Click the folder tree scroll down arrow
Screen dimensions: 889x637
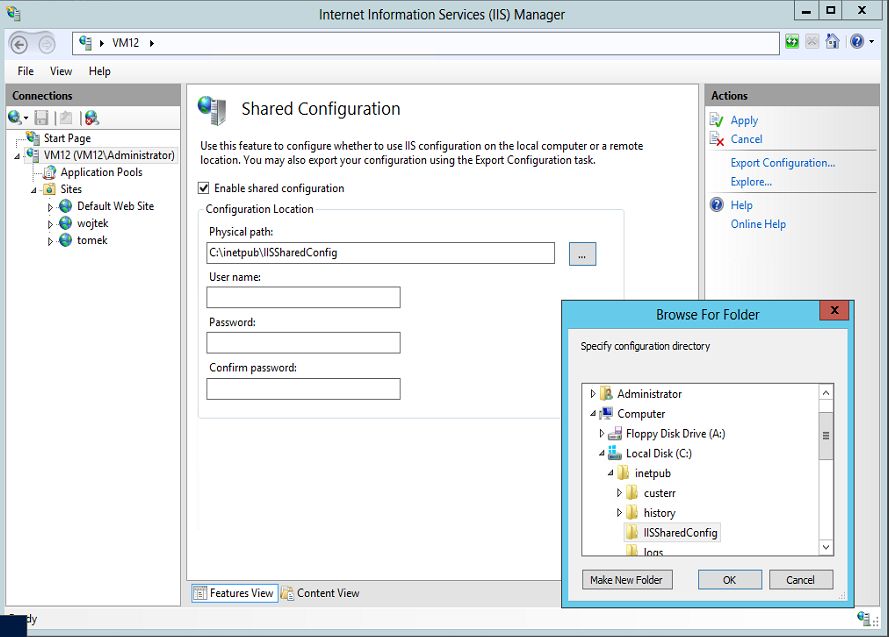coord(826,547)
